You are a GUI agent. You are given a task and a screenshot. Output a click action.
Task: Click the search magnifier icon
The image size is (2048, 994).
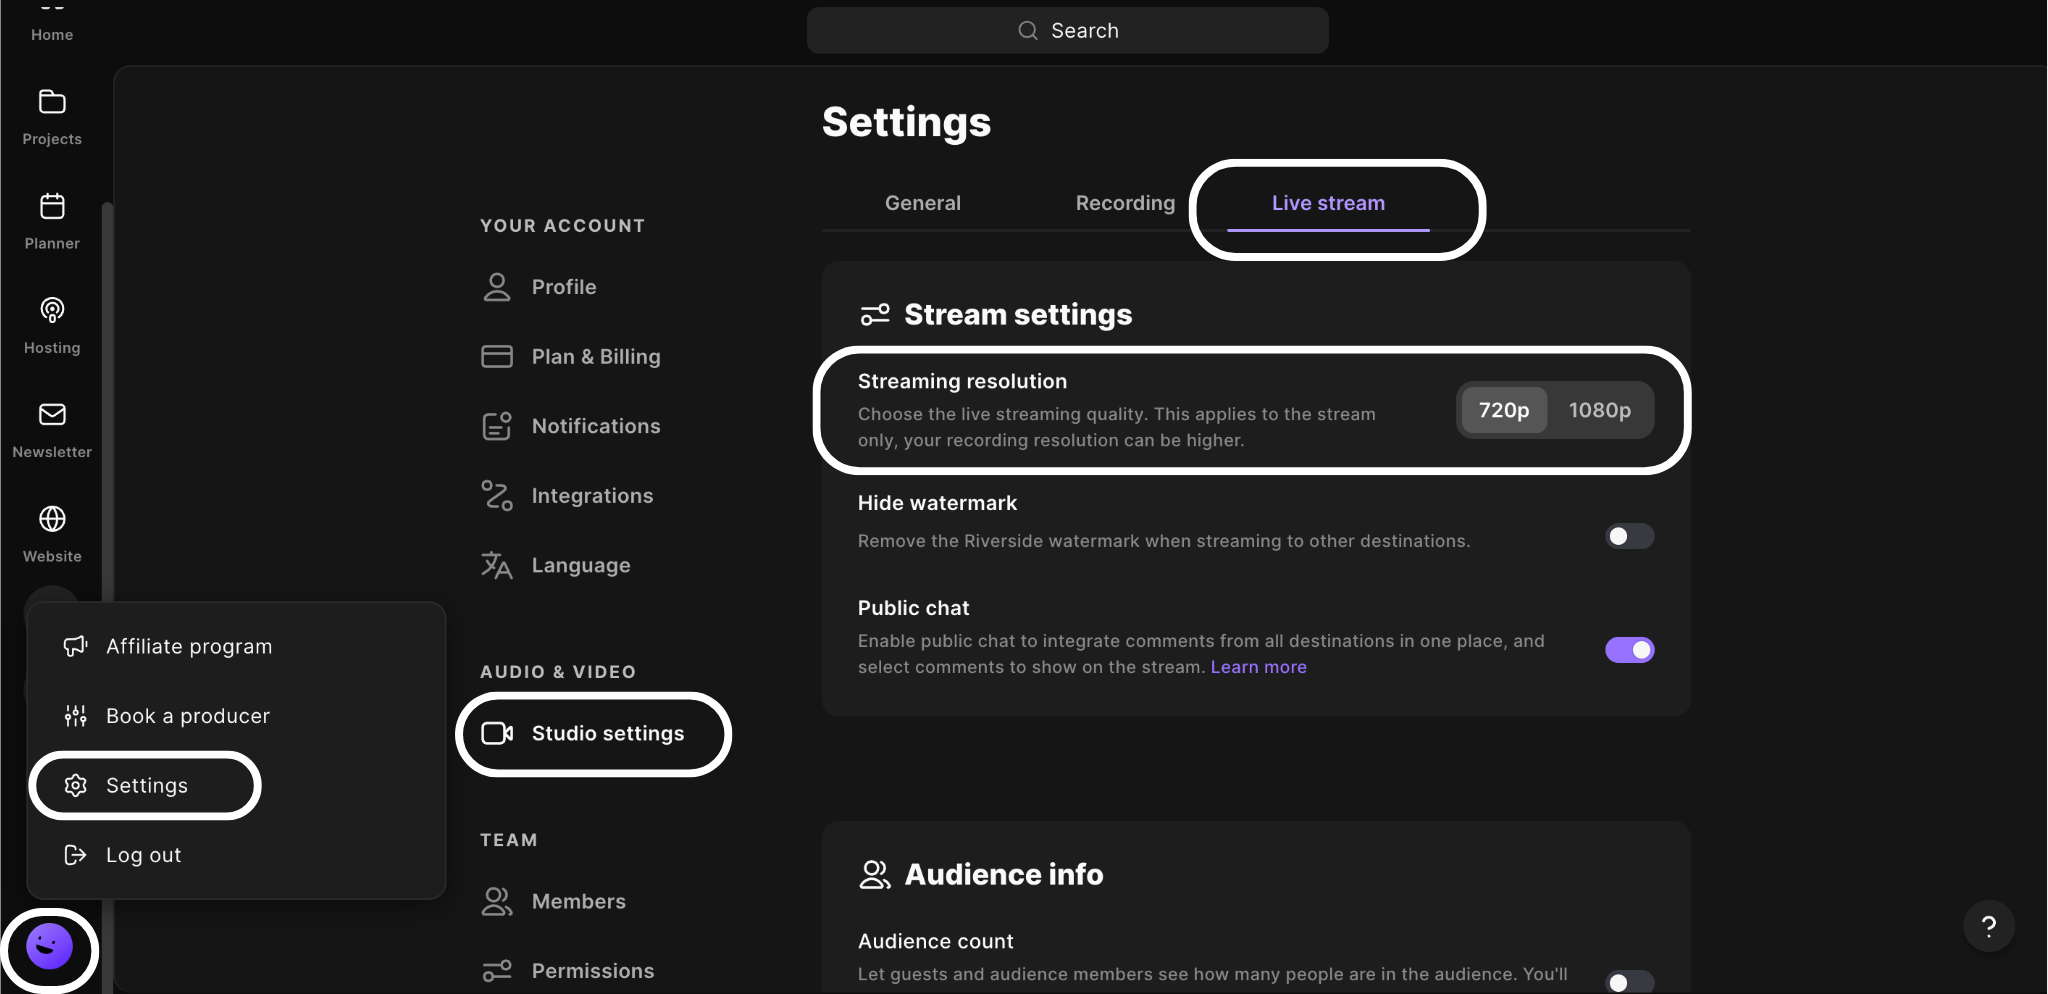[x=1028, y=31]
